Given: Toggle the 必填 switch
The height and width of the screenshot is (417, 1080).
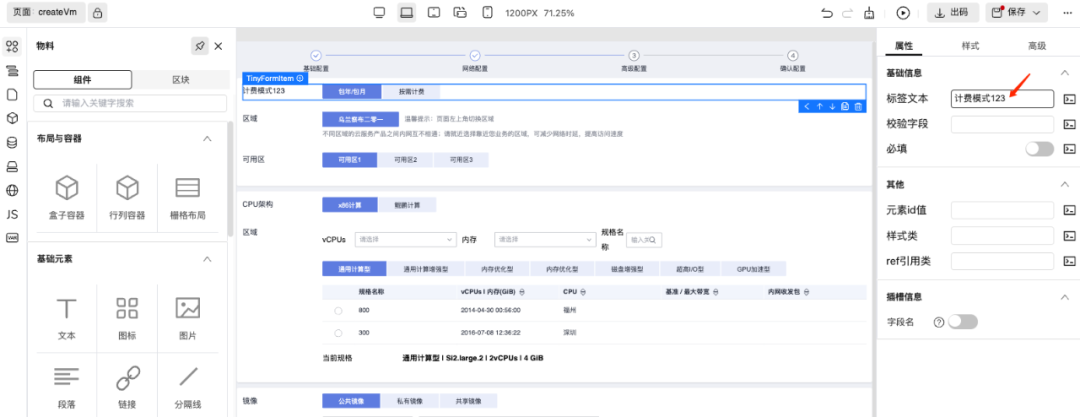Looking at the screenshot, I should [x=1039, y=149].
